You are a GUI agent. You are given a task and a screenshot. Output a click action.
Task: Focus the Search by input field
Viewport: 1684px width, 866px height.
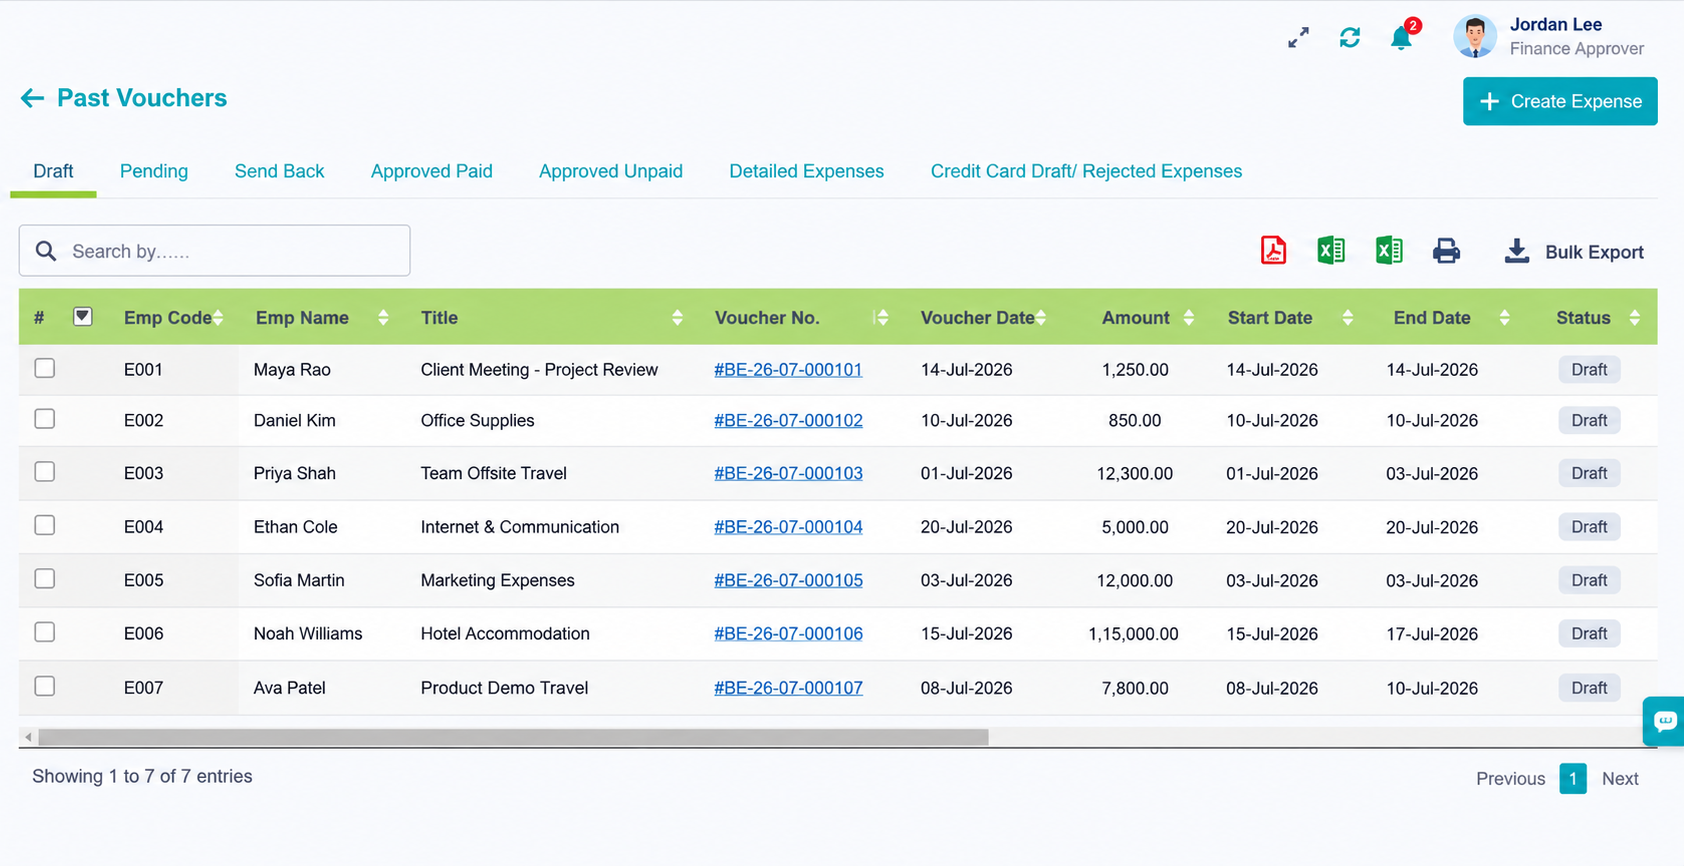point(214,251)
